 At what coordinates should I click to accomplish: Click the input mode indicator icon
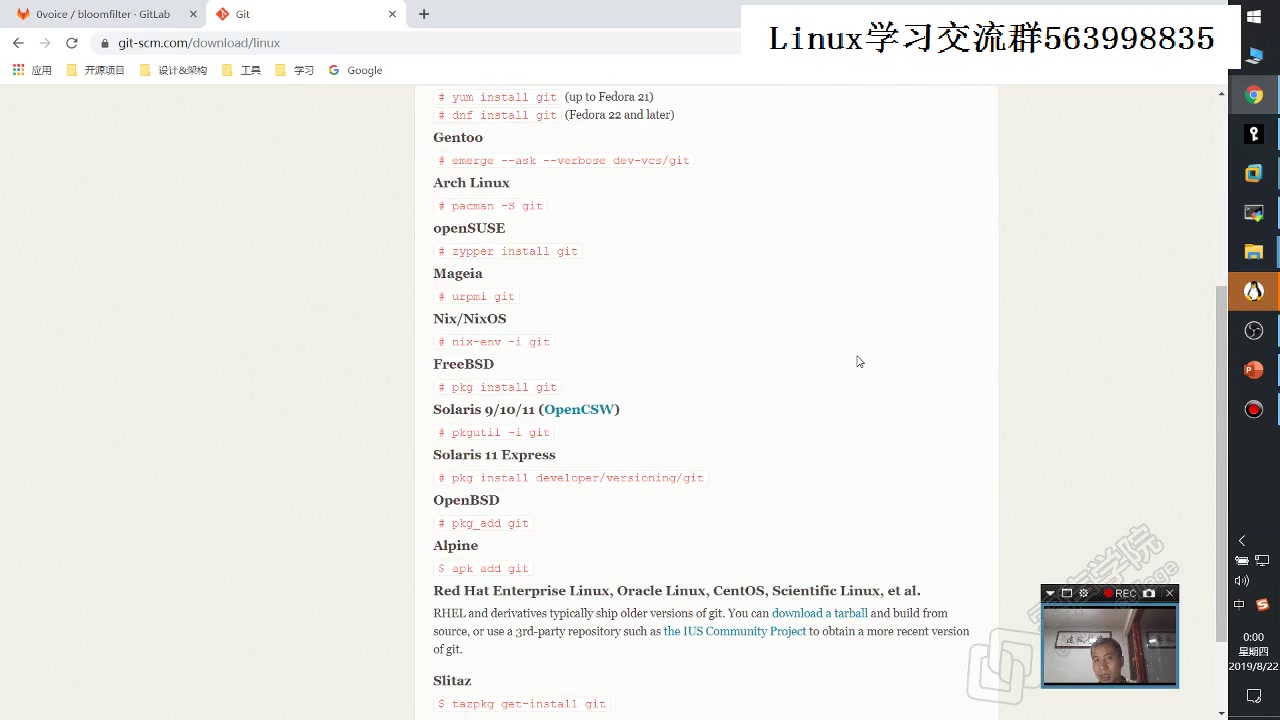pos(1240,604)
